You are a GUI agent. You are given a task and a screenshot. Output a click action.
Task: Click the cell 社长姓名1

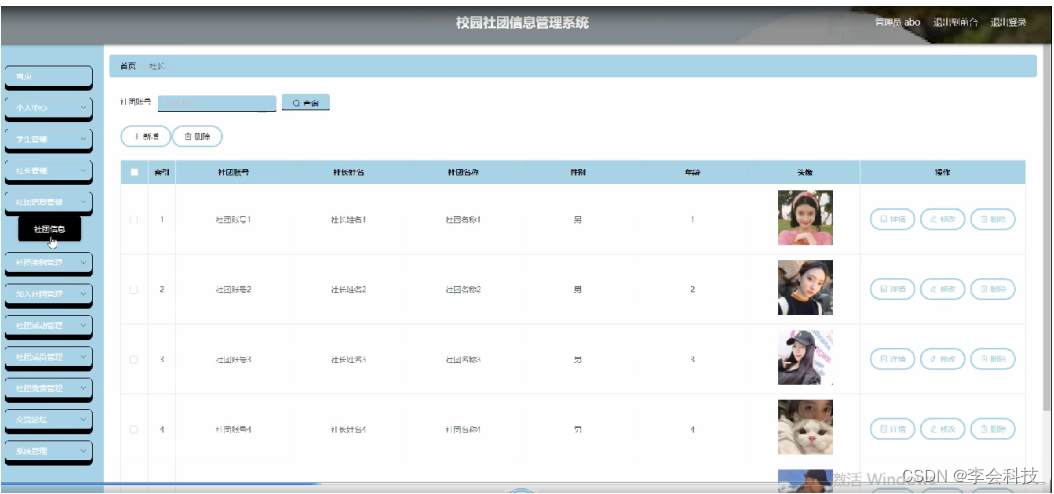[348, 220]
